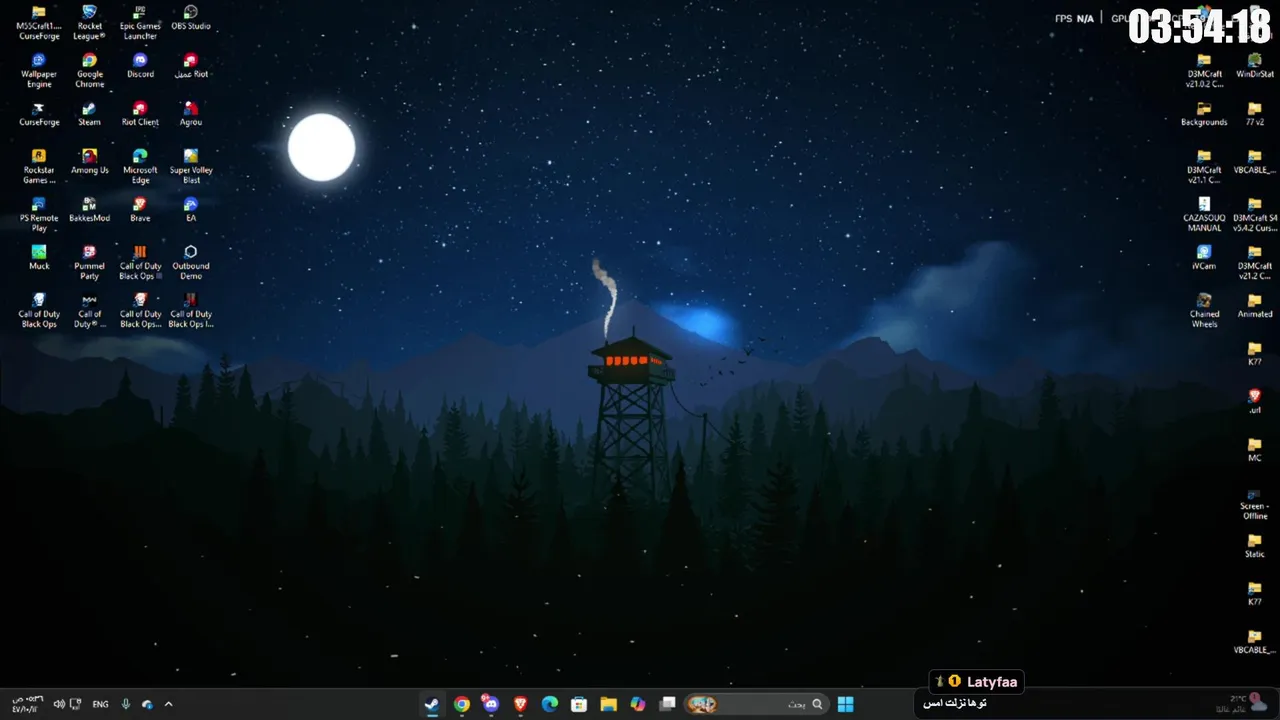Select the Muck game icon
This screenshot has width=1280, height=720.
pos(39,259)
